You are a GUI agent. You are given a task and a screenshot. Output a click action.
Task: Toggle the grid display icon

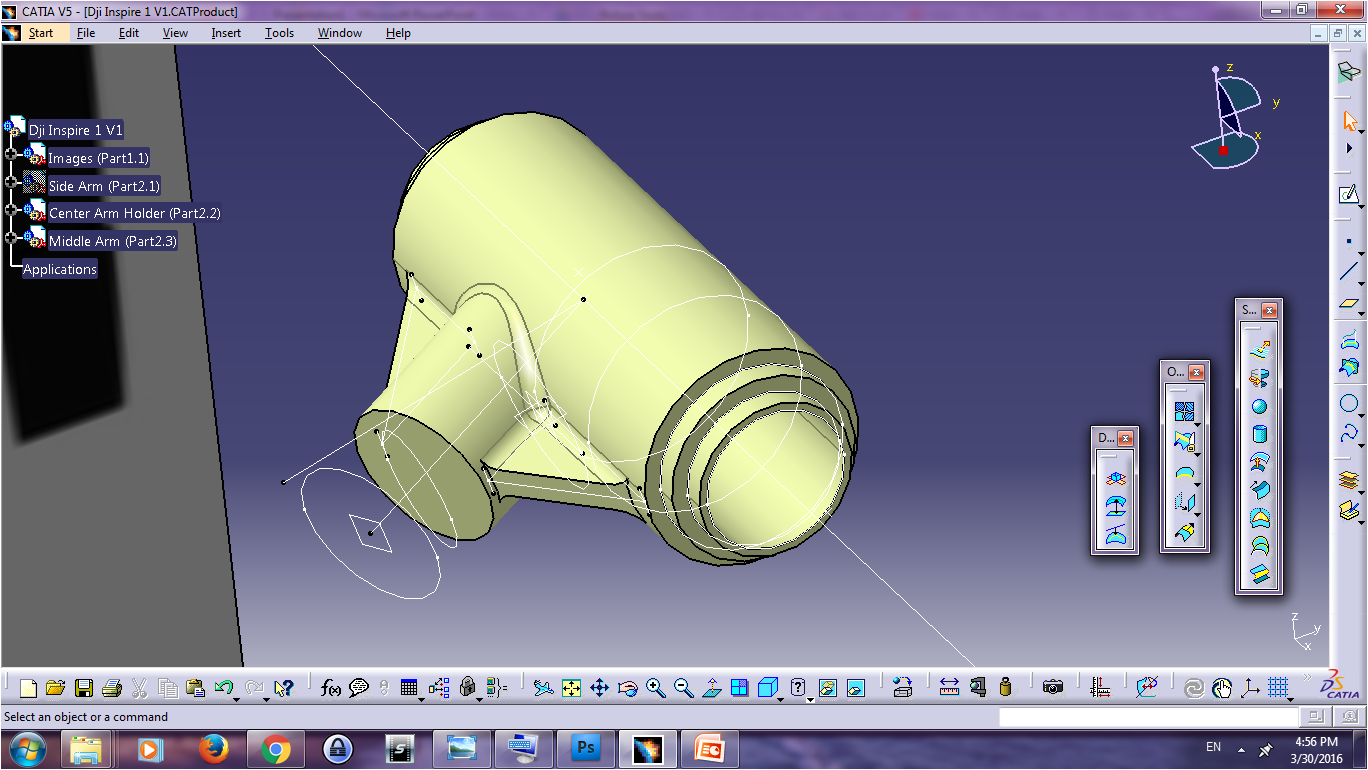(1278, 687)
